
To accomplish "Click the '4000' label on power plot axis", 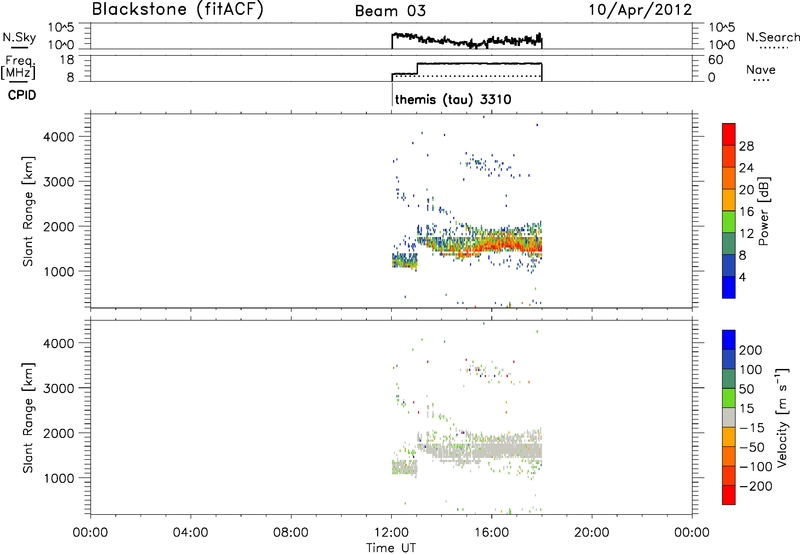I will (x=59, y=137).
